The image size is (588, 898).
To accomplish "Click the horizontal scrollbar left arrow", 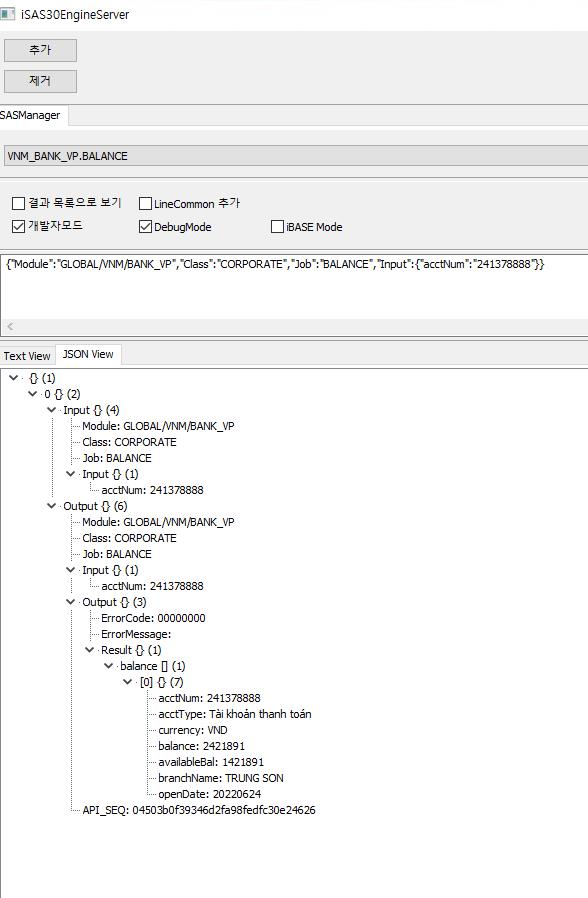I will pyautogui.click(x=10, y=326).
